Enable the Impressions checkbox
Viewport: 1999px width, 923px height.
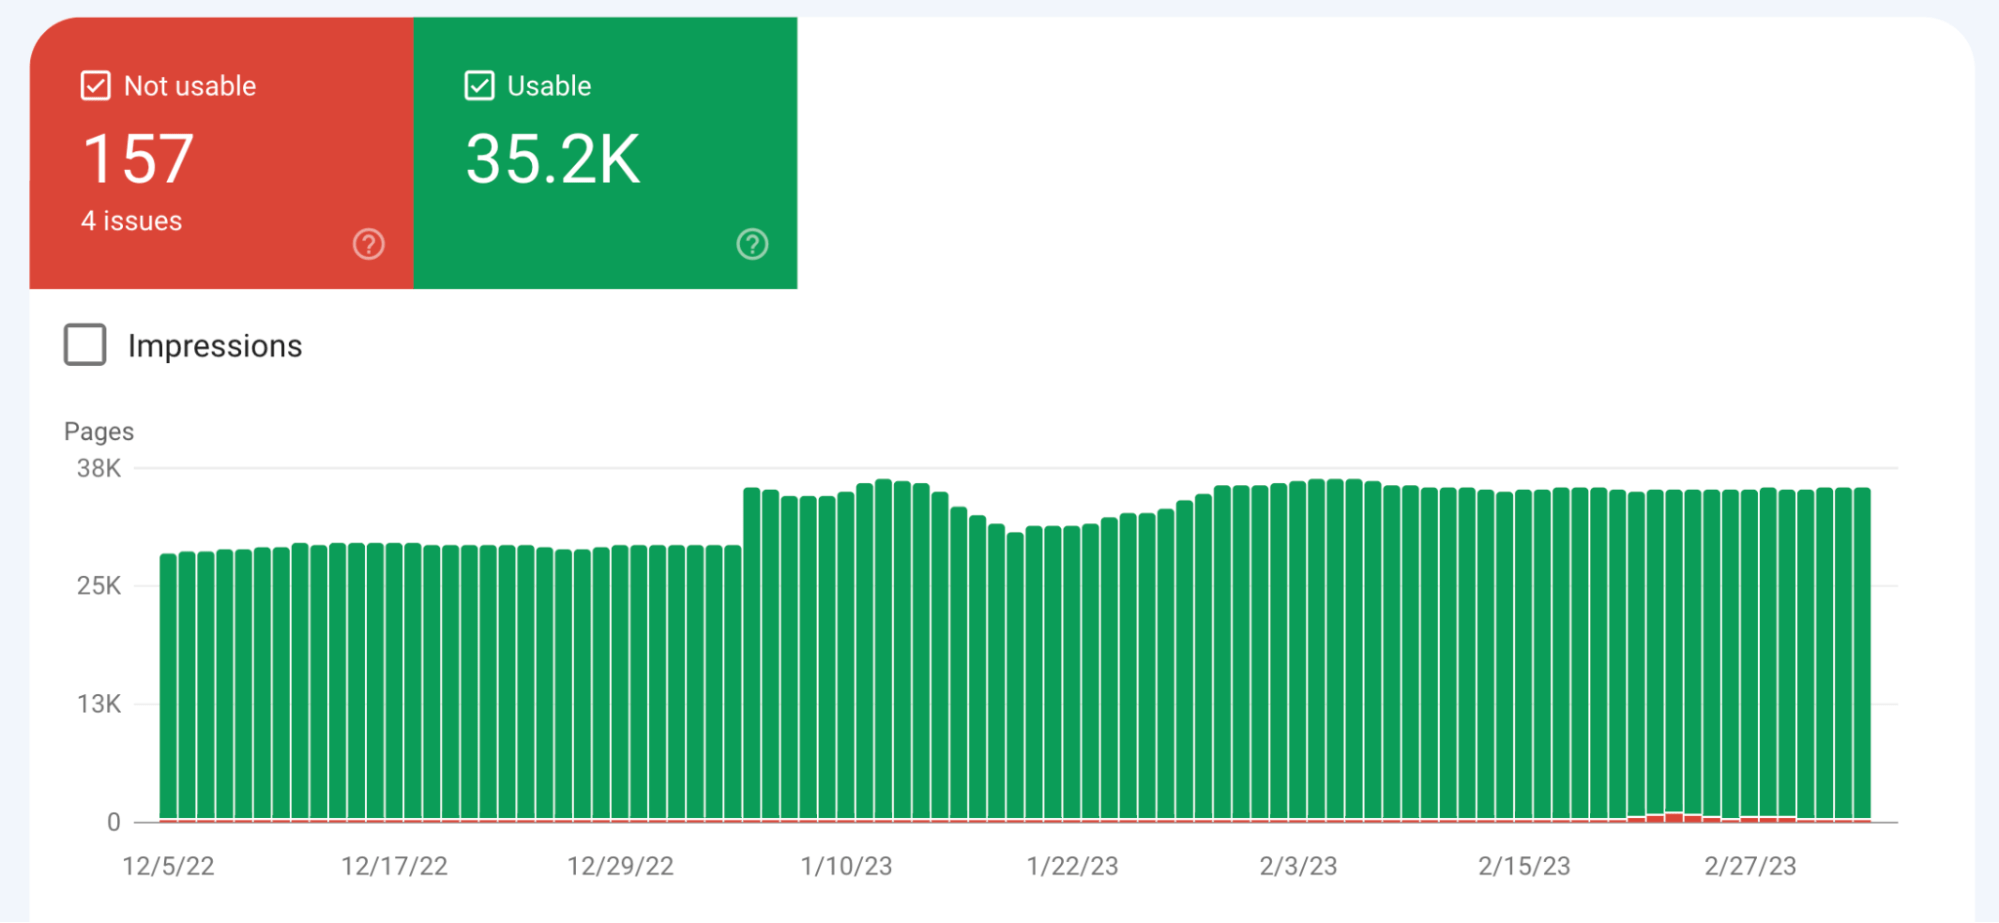coord(84,345)
